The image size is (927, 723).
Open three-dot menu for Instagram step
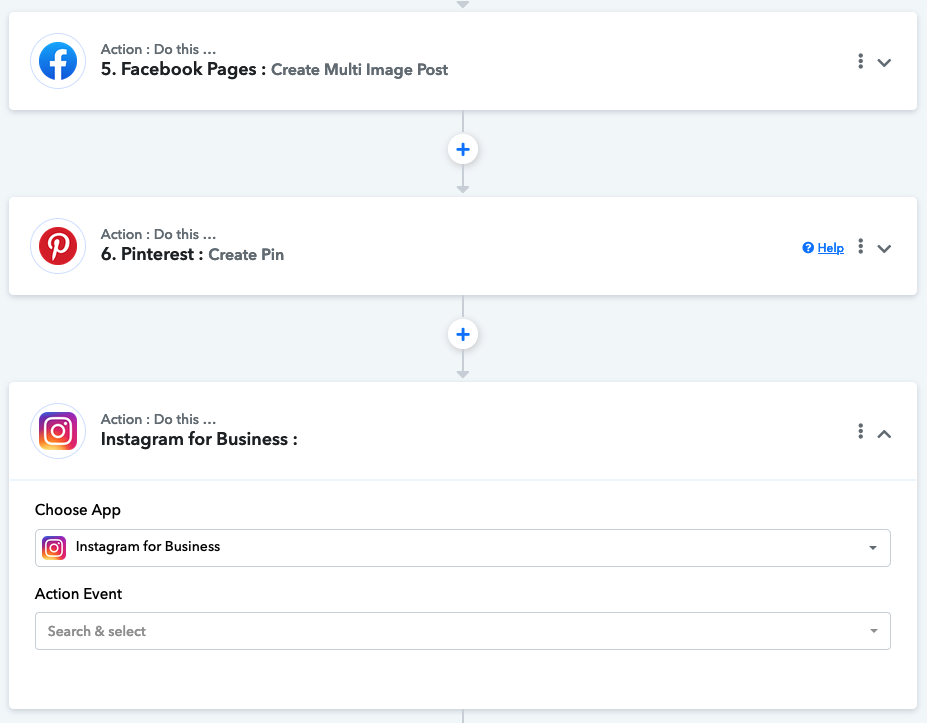coord(861,432)
